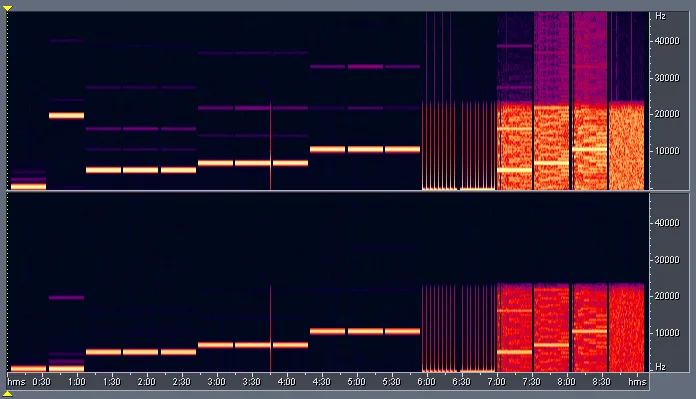Click the 0:30 mark on time ruler
696x399 pixels.
point(41,382)
